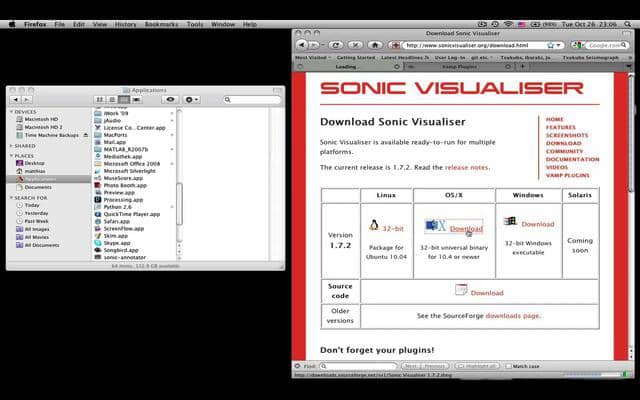This screenshot has width=640, height=400.
Task: Open the Apple menu
Action: click(x=12, y=24)
